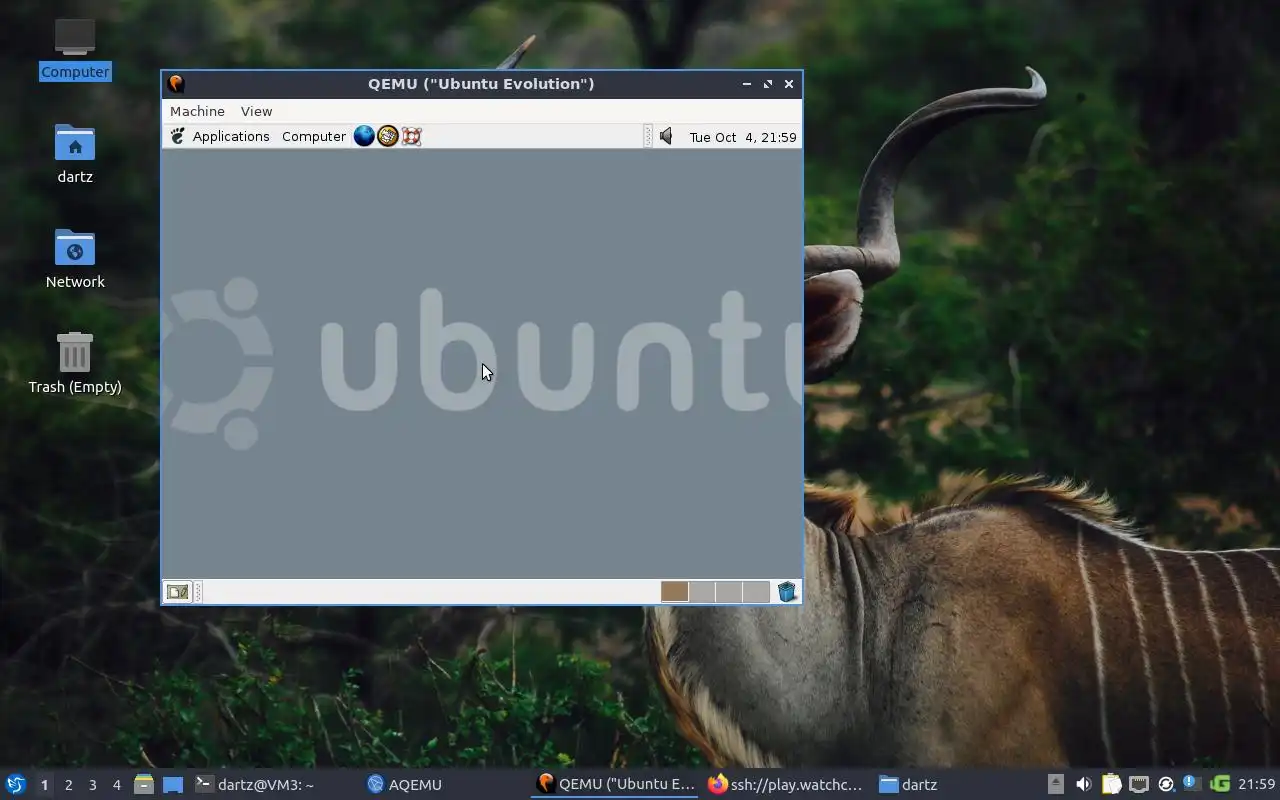
Task: Open the network connection tray icon
Action: pyautogui.click(x=1138, y=784)
